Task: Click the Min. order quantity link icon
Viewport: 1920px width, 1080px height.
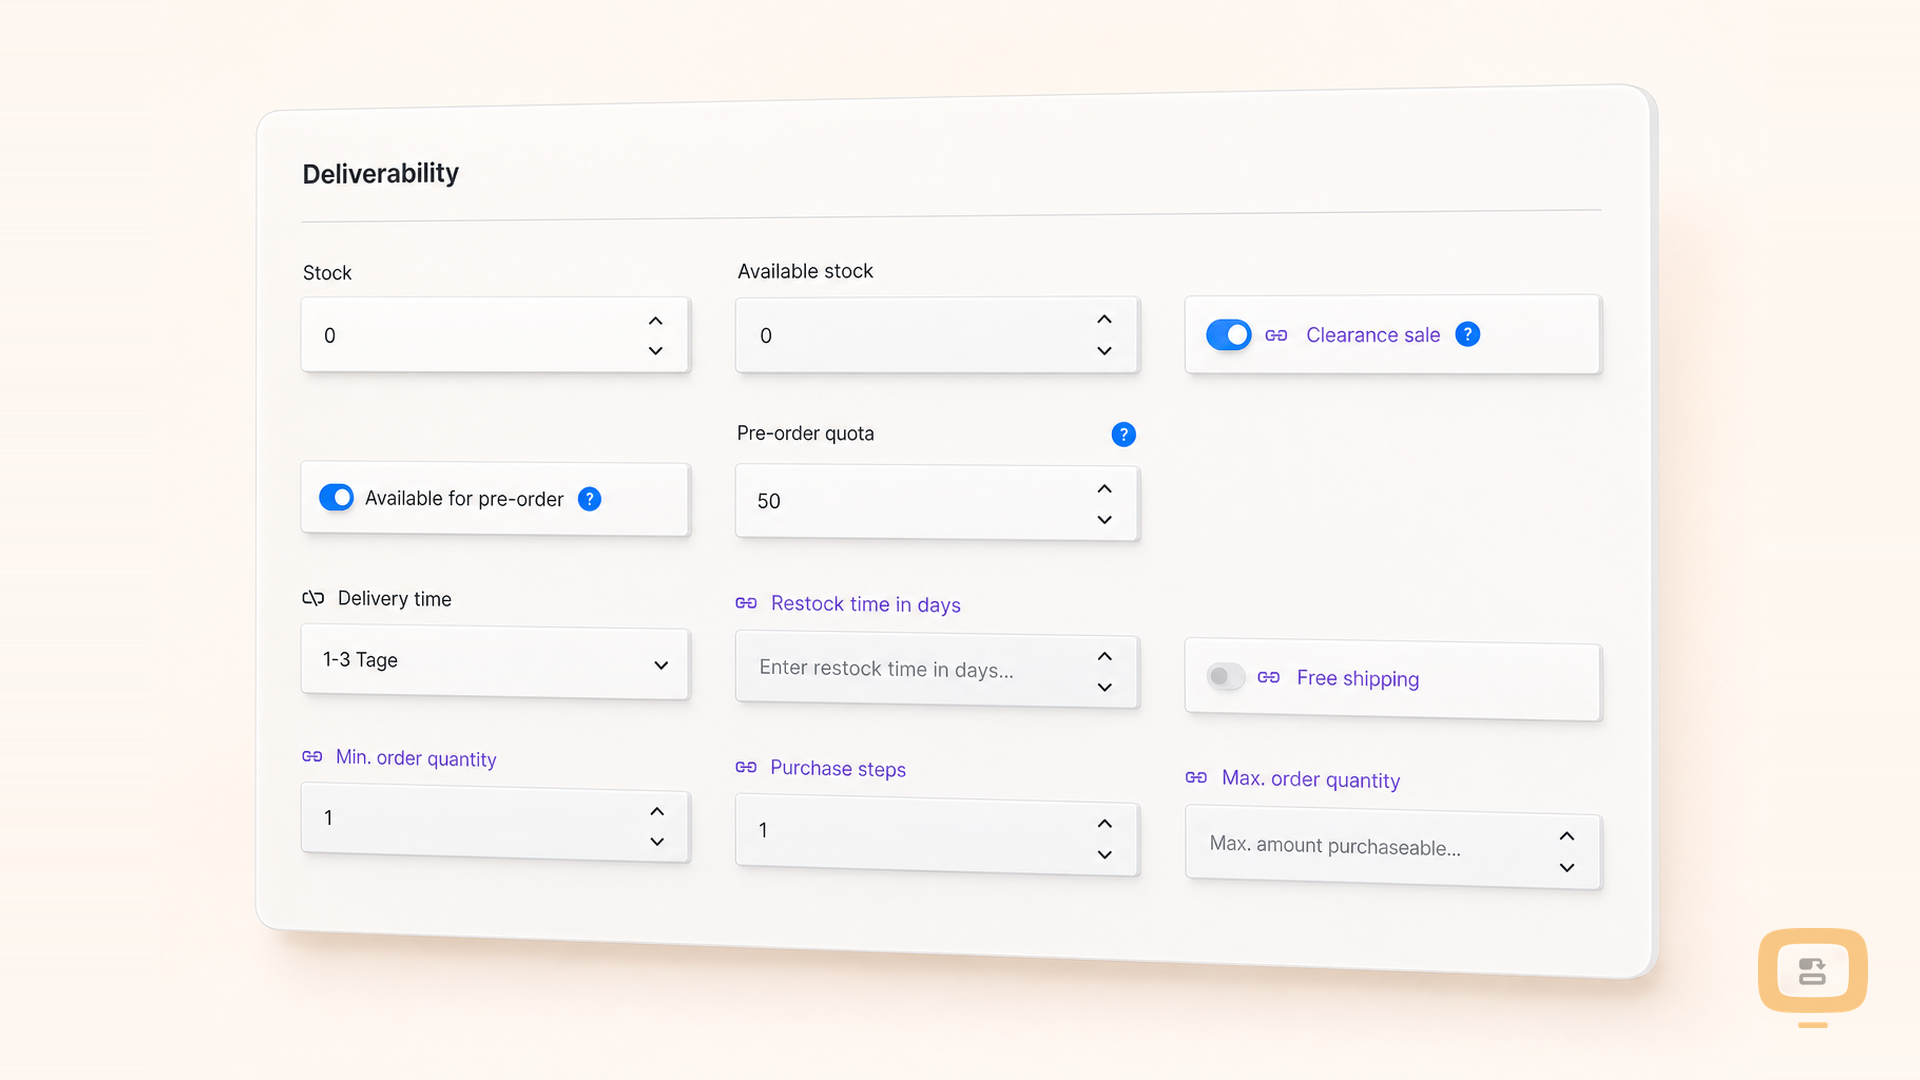Action: coord(312,756)
